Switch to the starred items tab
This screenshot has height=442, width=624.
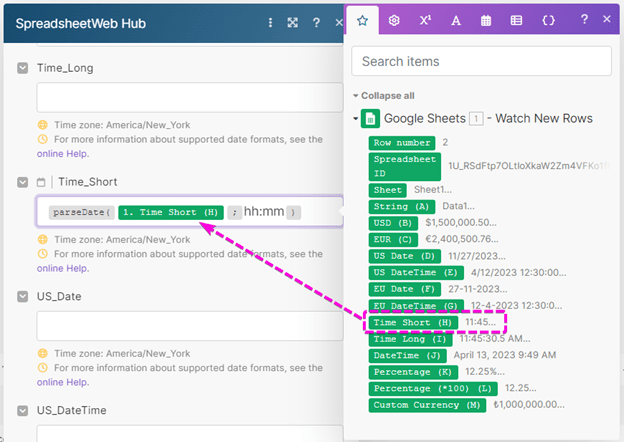(x=362, y=20)
